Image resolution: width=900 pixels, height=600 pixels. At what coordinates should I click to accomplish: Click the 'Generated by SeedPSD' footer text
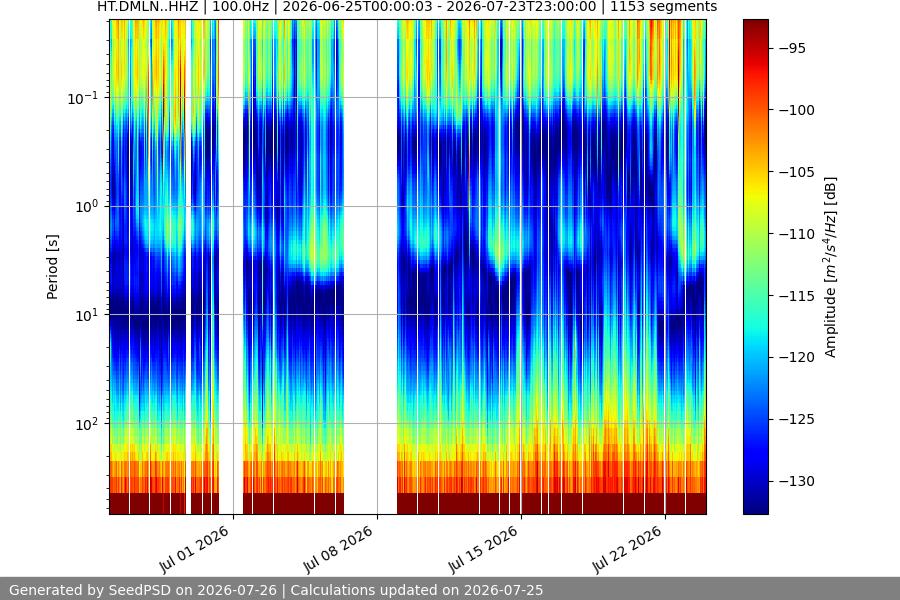[276, 590]
